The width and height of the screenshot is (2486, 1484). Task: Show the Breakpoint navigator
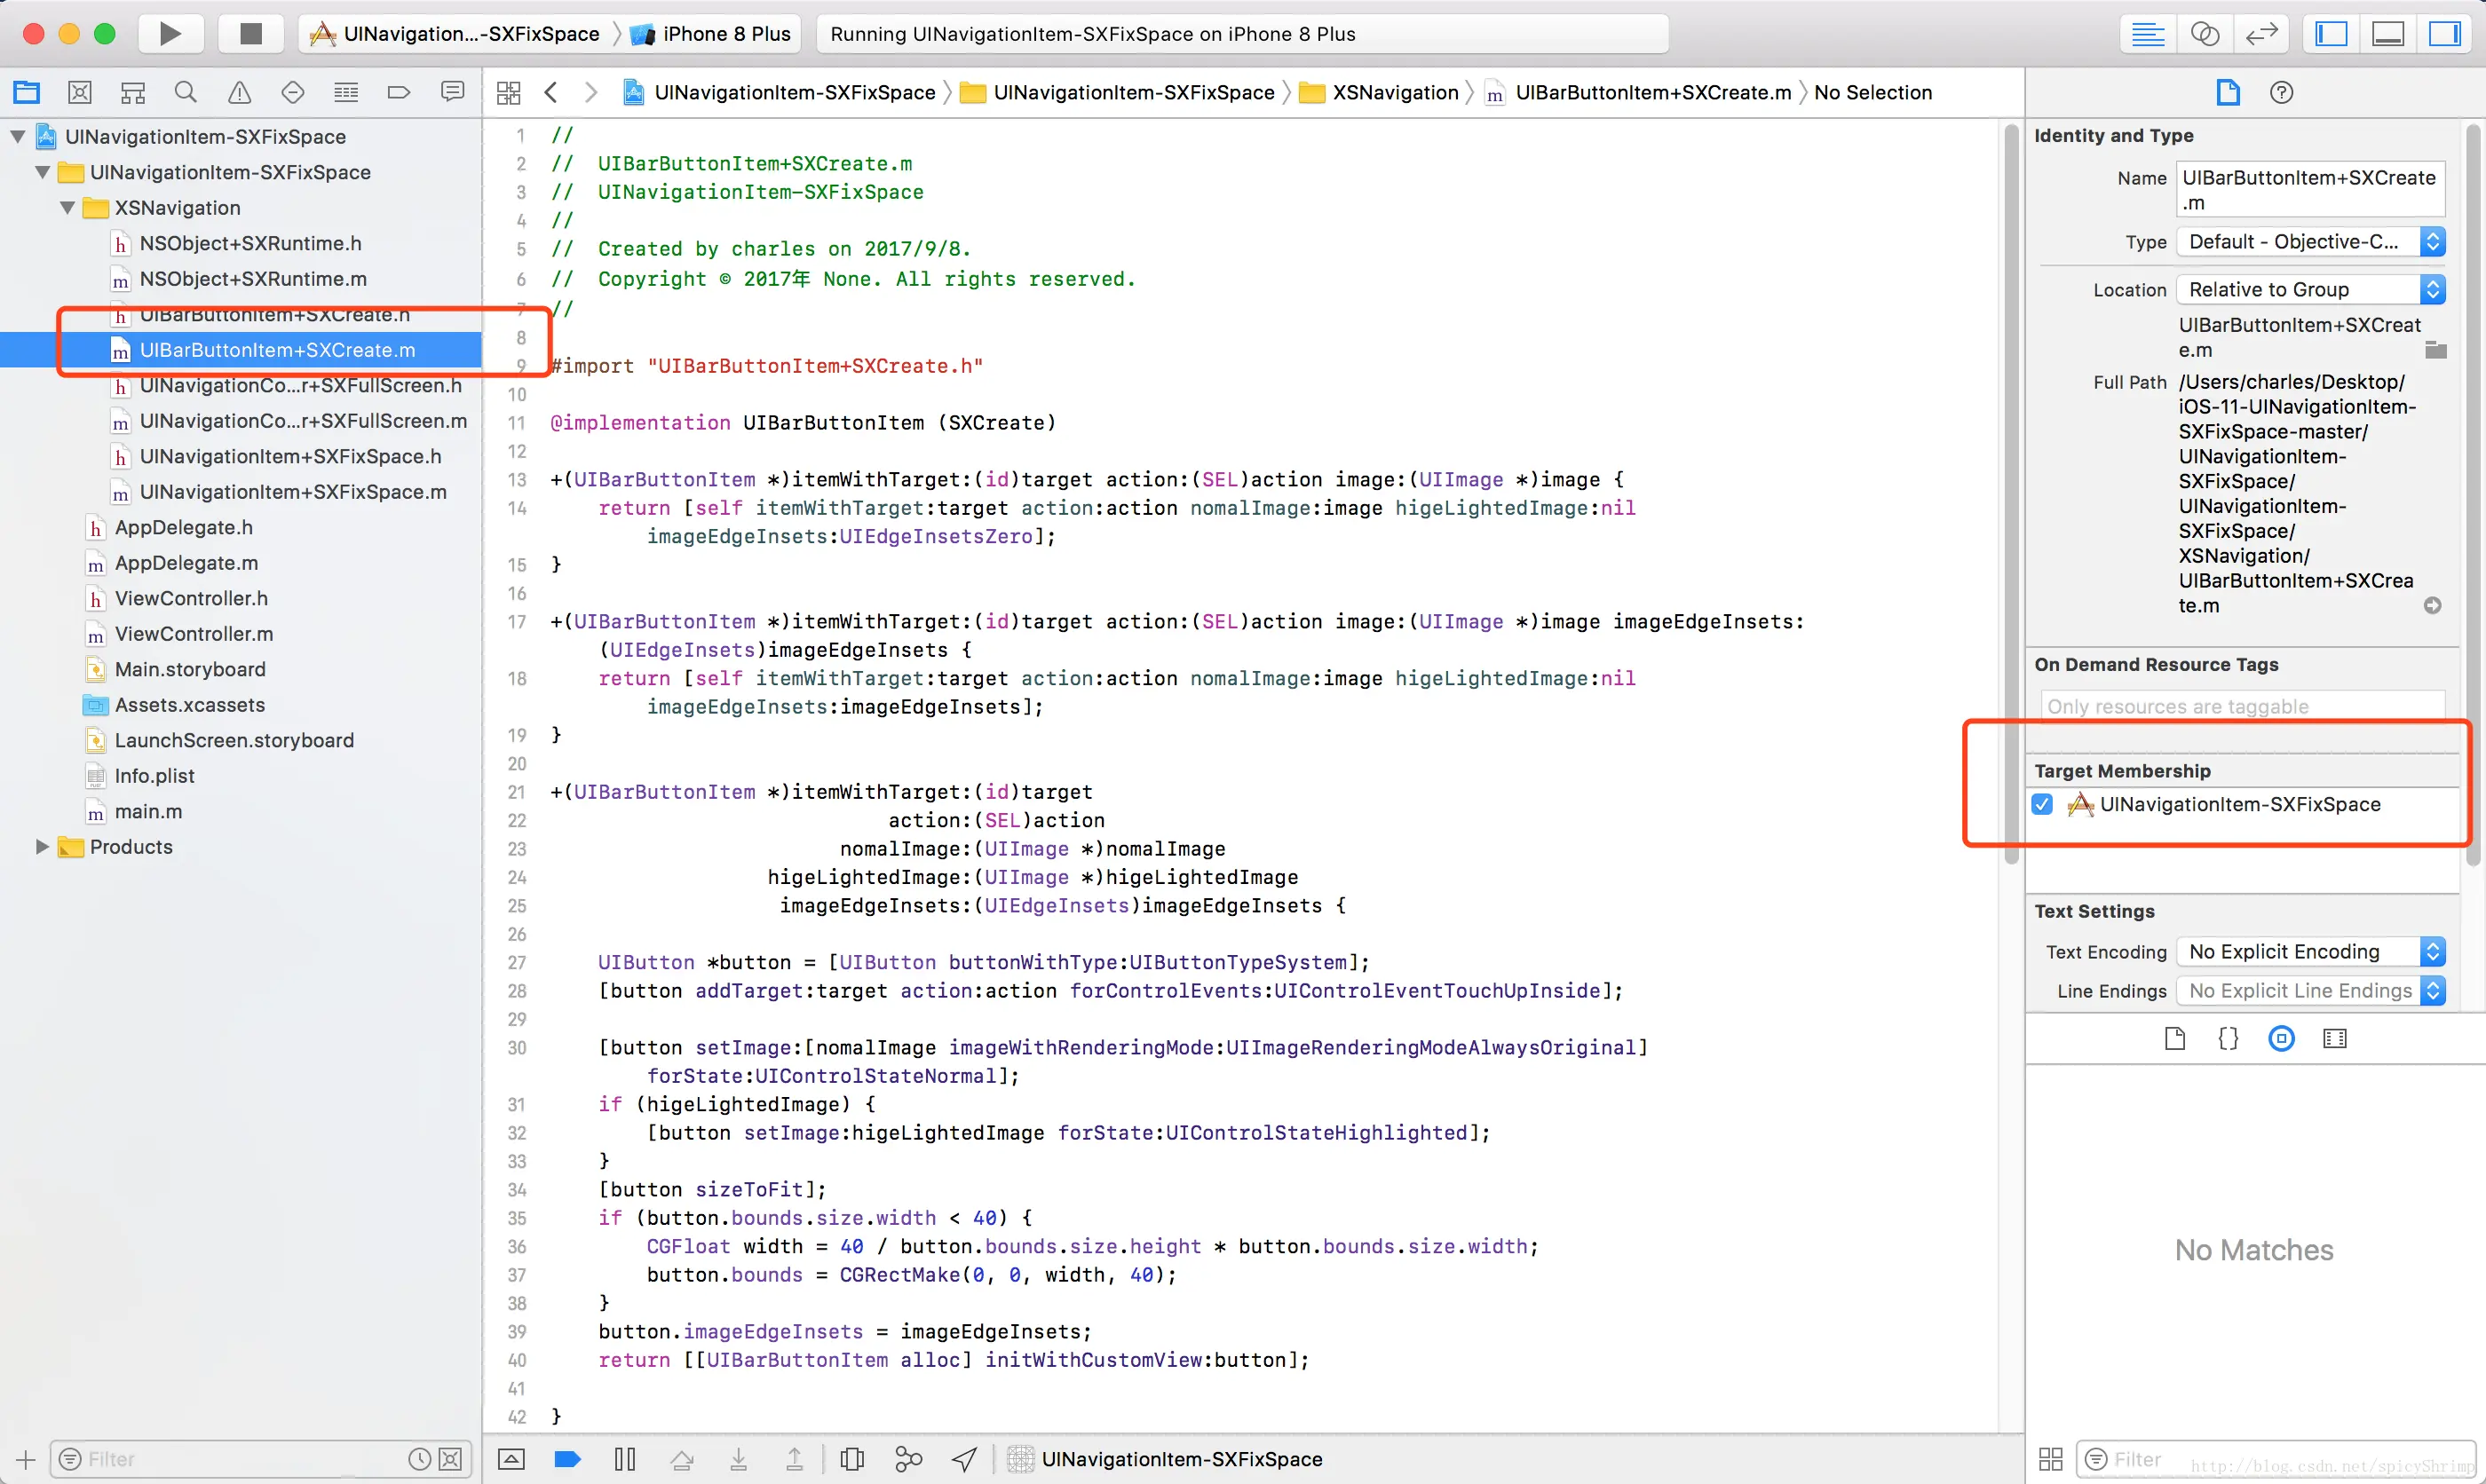pos(398,93)
